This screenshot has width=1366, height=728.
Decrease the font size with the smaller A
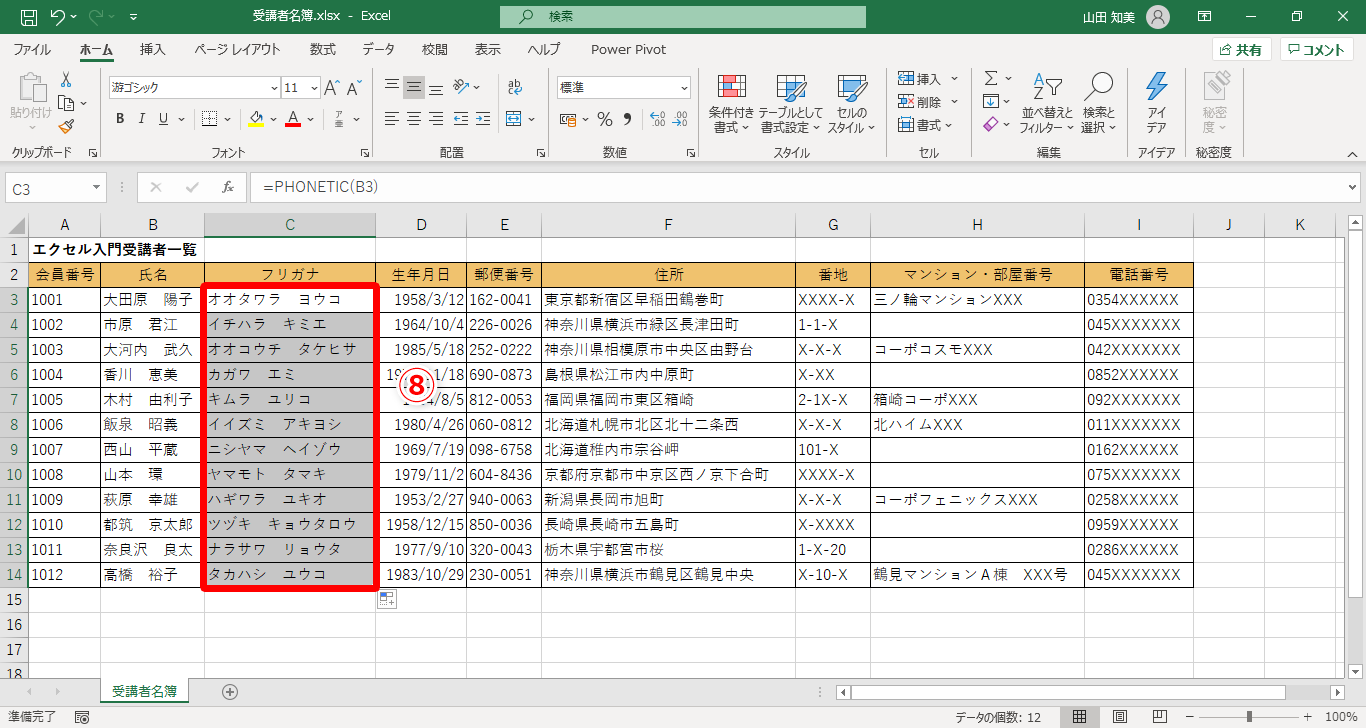[355, 88]
